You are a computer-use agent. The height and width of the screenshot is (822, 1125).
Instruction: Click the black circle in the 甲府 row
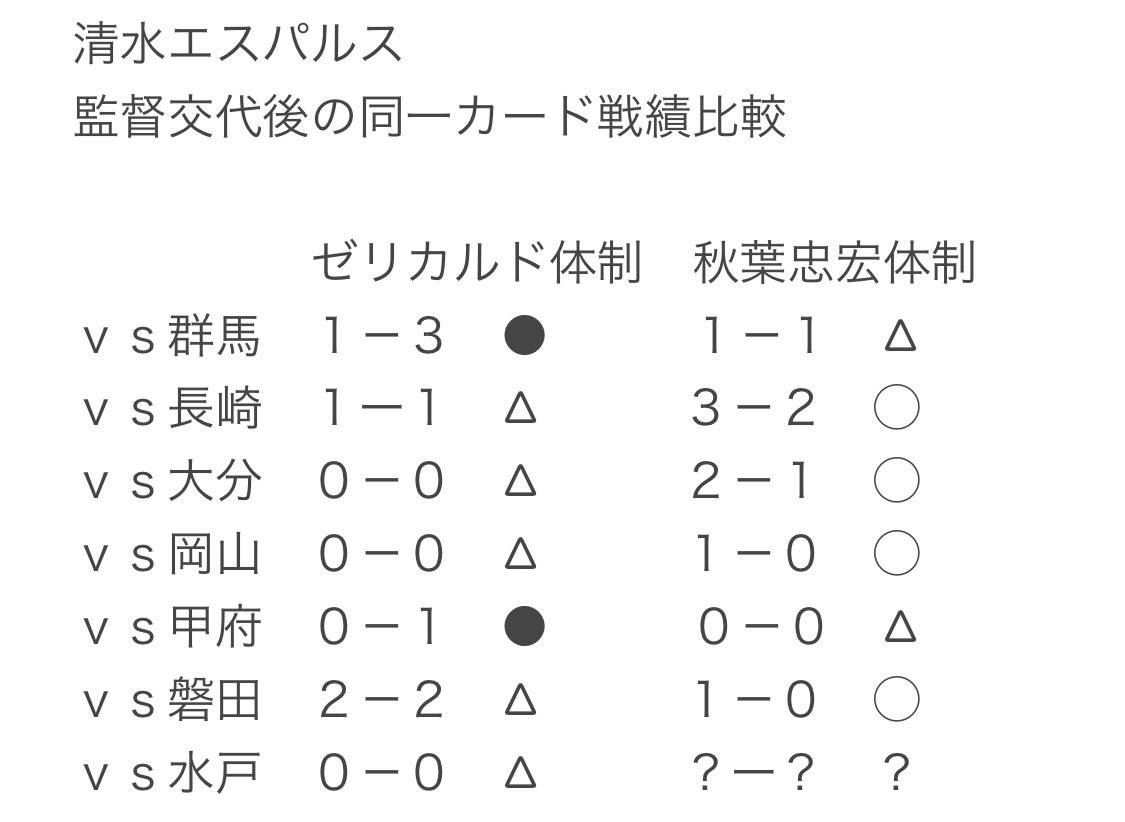pos(524,627)
